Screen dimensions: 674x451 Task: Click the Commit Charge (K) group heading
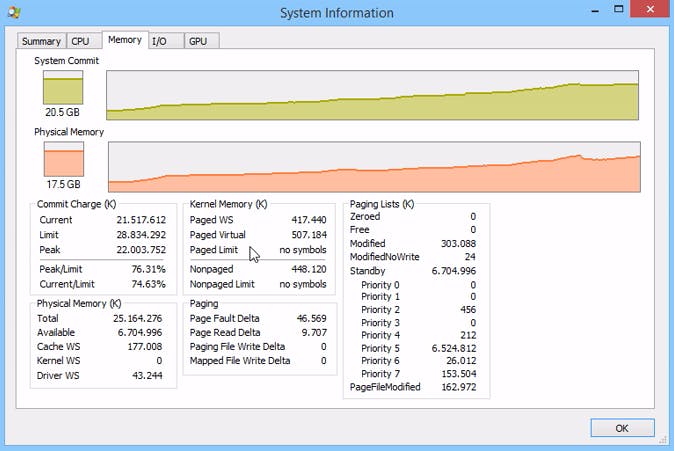click(77, 204)
